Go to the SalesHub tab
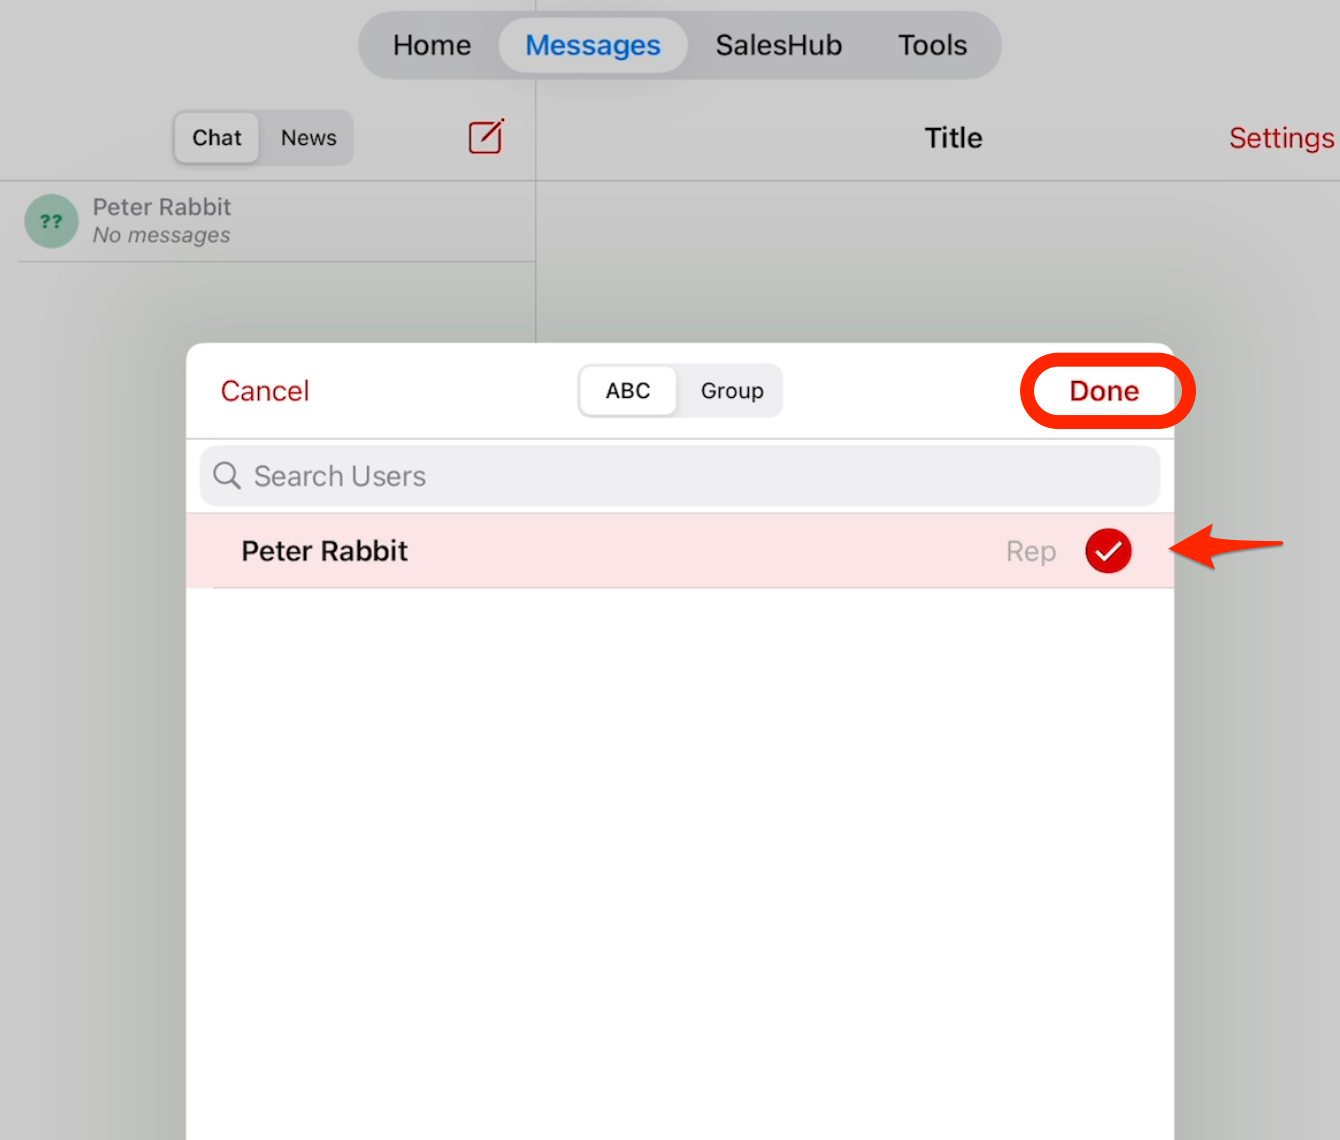1340x1140 pixels. point(778,46)
